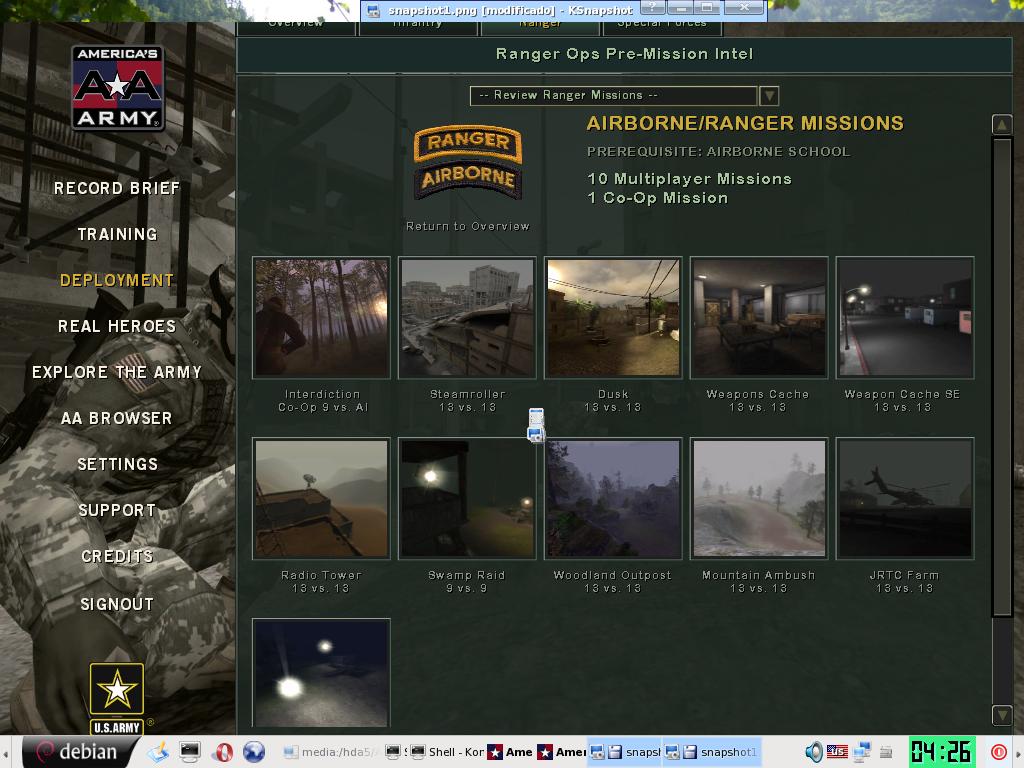1024x768 pixels.
Task: Click the 'Ranger Ops Pre-Mission Intel' header
Action: coord(624,54)
